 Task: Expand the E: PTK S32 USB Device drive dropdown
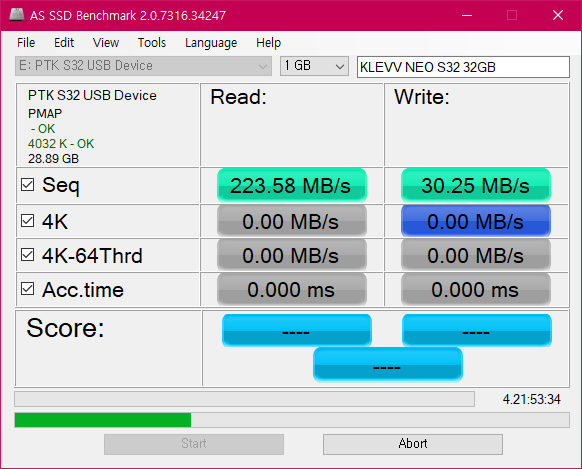[143, 66]
